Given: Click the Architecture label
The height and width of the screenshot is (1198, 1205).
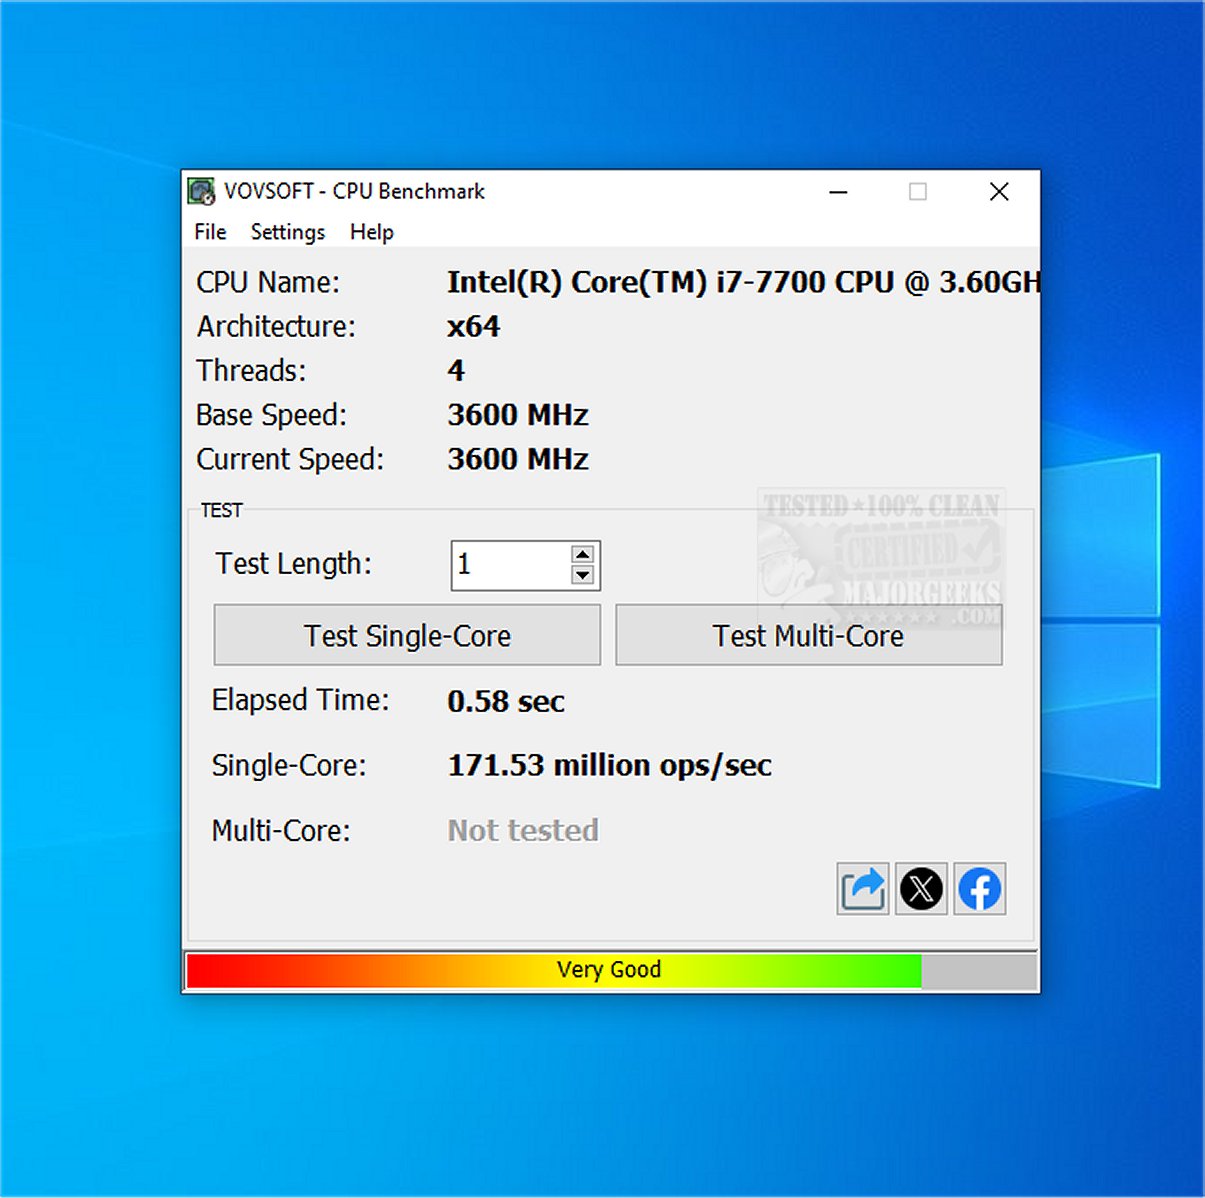Looking at the screenshot, I should (x=276, y=327).
